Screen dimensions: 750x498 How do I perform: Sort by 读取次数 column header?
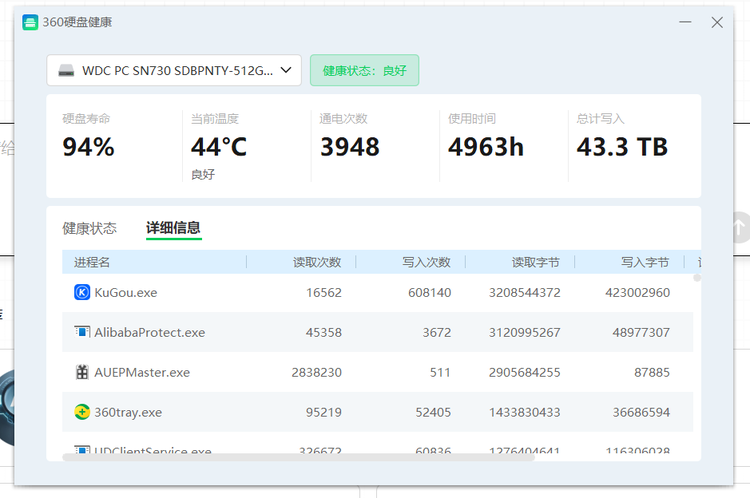316,262
